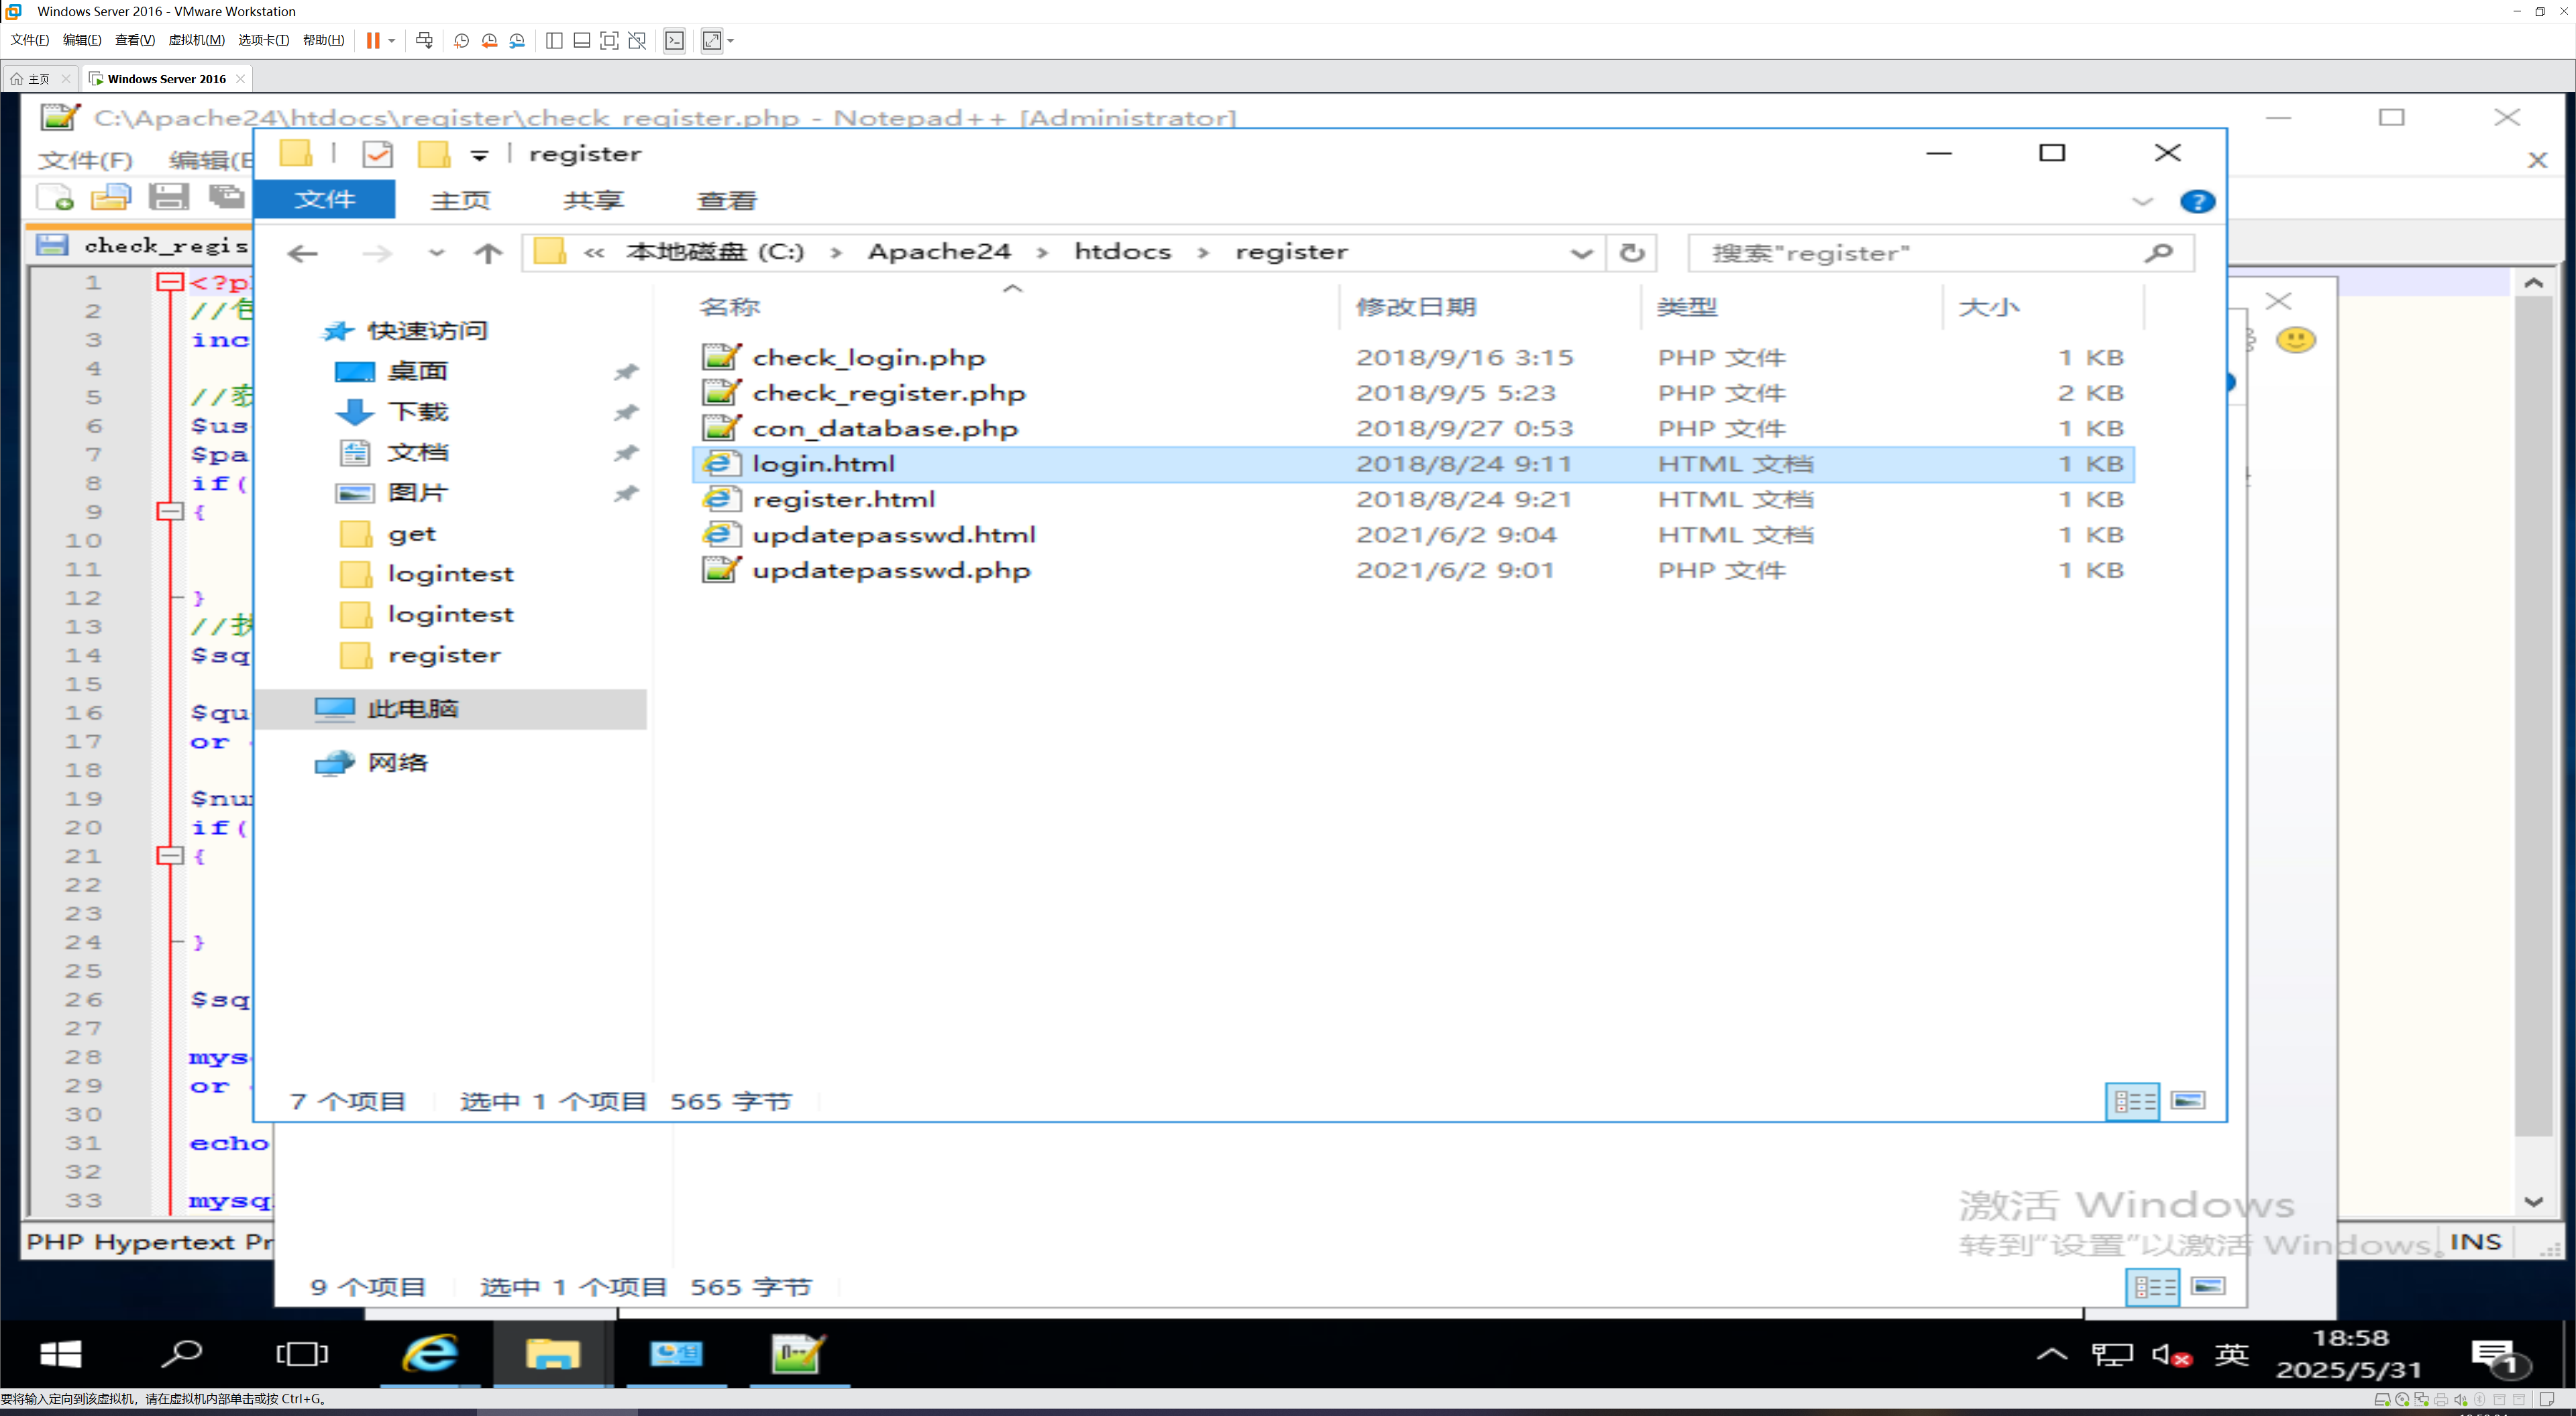The image size is (2576, 1416).
Task: Click Notepad++ taskbar icon
Action: pyautogui.click(x=798, y=1354)
